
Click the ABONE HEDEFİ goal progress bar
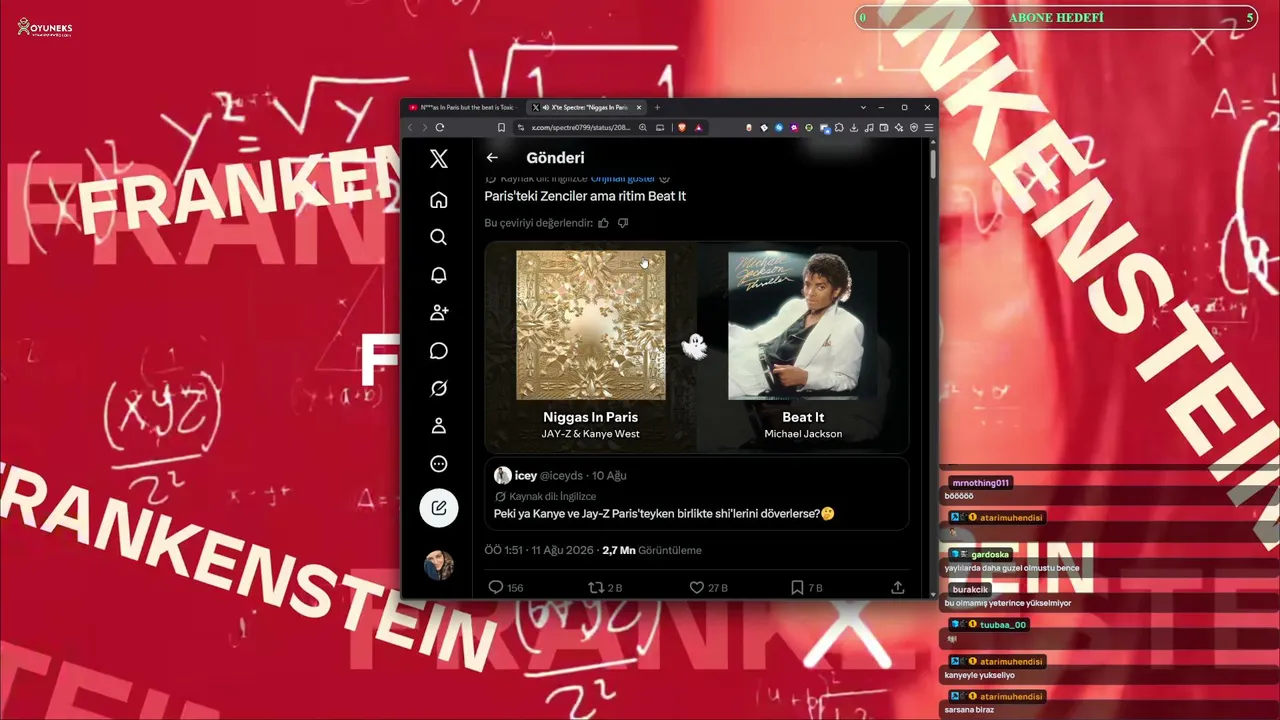1056,17
